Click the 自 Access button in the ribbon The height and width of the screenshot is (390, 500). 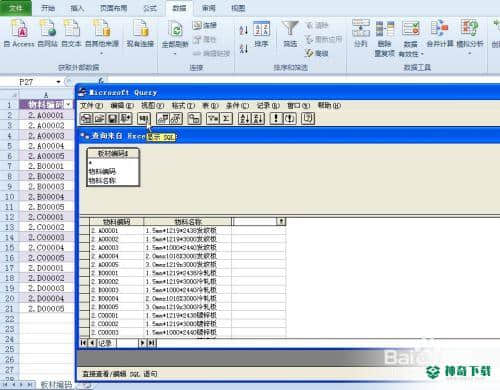(x=19, y=33)
